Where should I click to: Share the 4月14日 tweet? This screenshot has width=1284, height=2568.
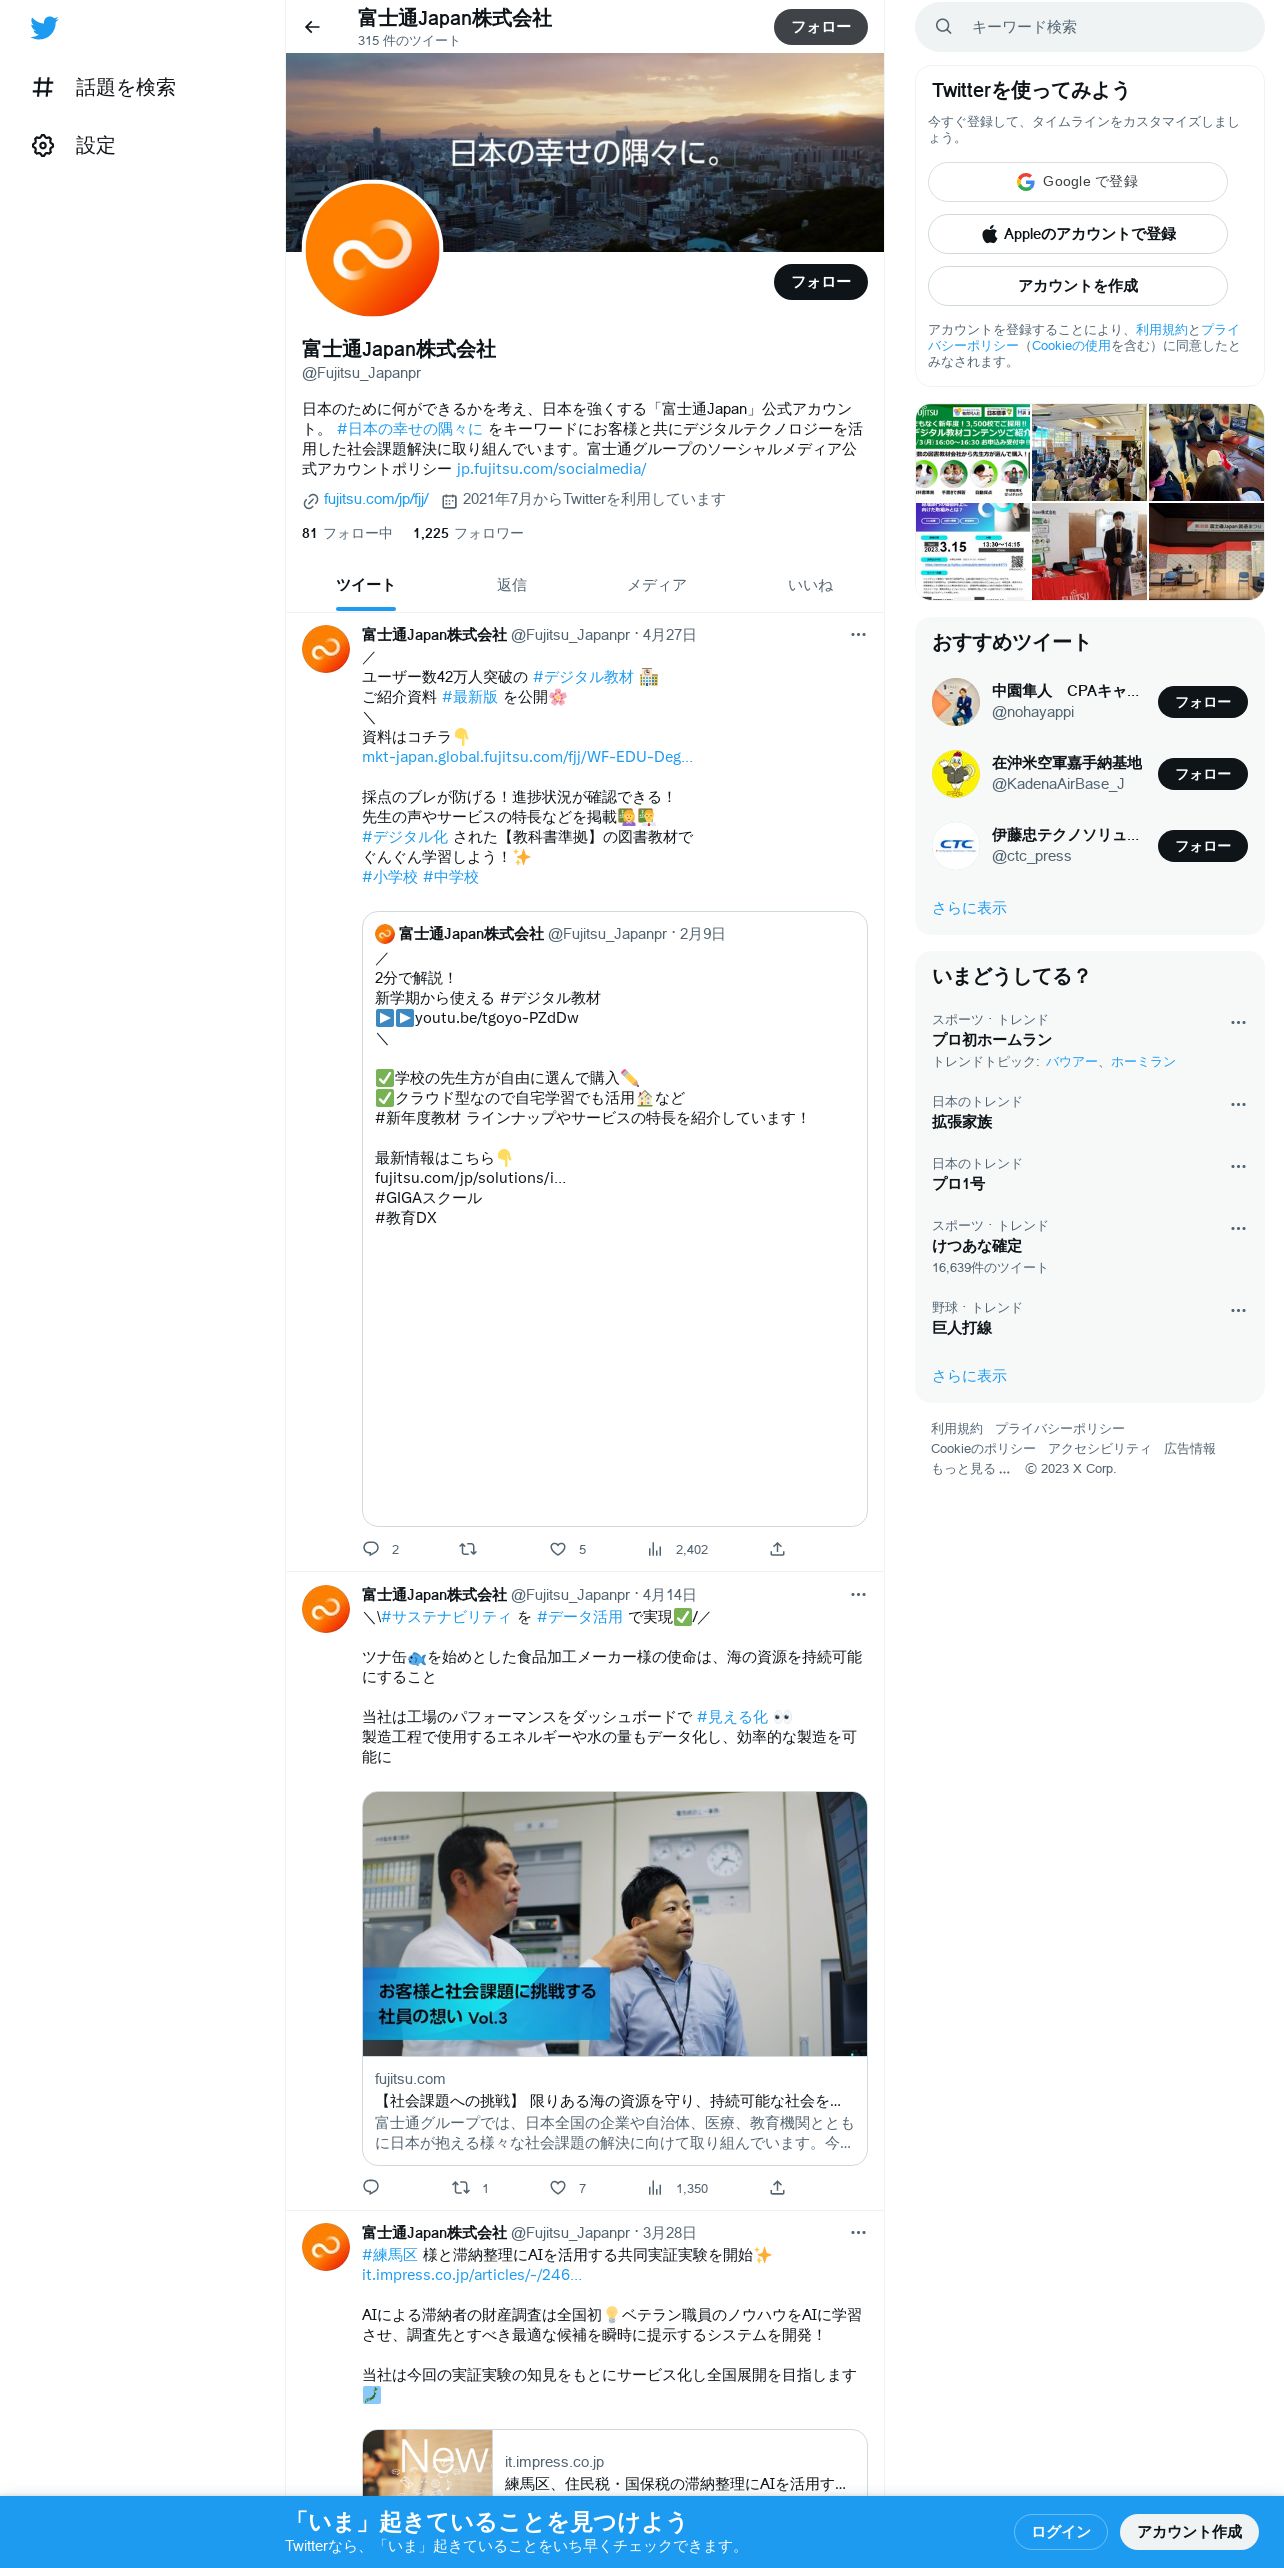[x=777, y=2187]
